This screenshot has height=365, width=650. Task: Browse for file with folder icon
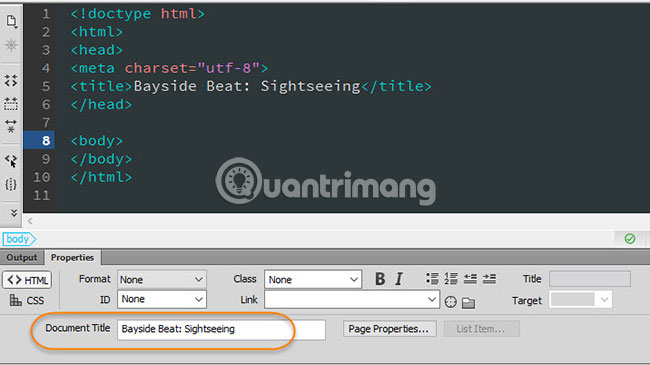468,303
